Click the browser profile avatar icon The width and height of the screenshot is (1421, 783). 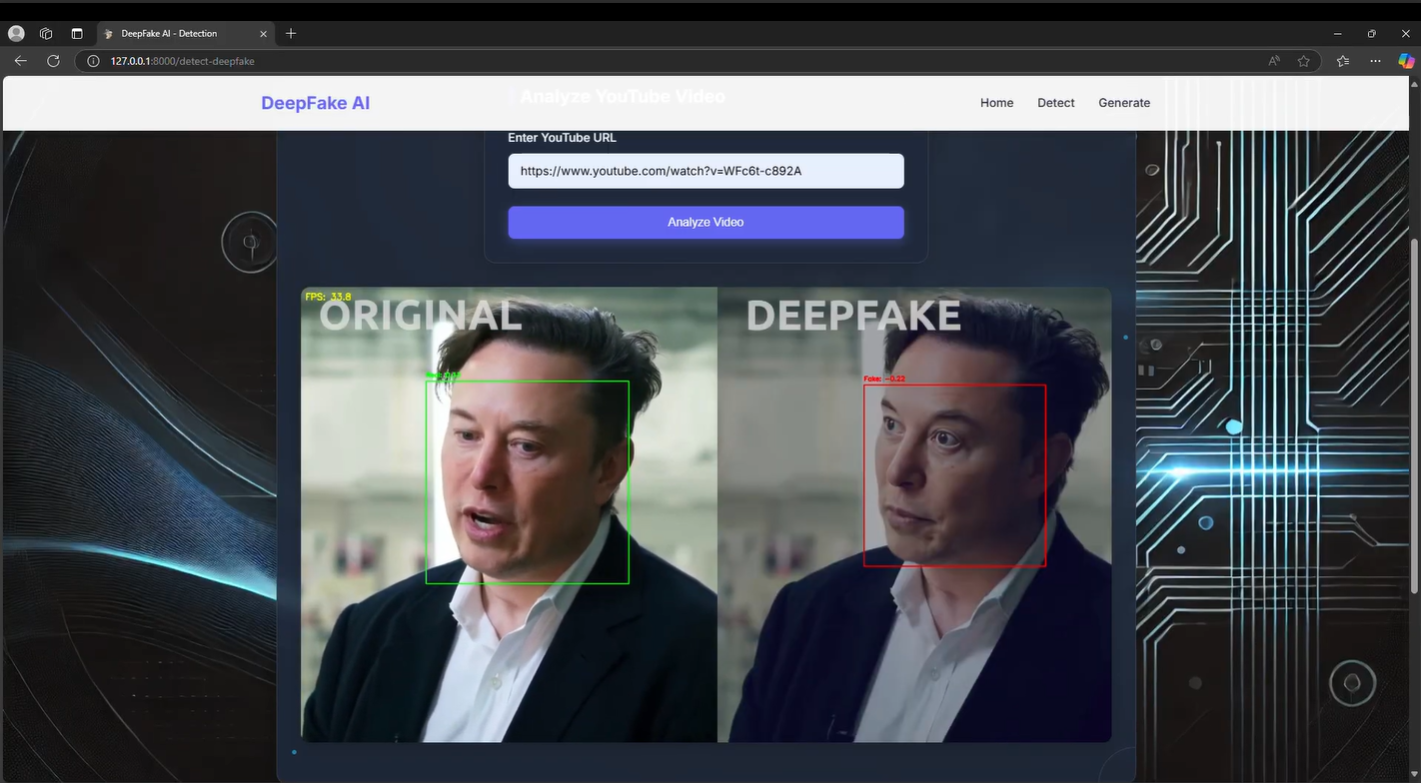tap(16, 33)
